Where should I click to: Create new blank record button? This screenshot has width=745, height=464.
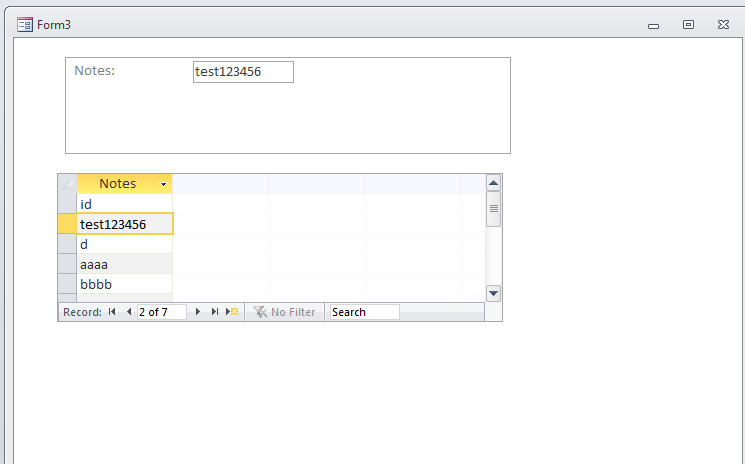[232, 312]
